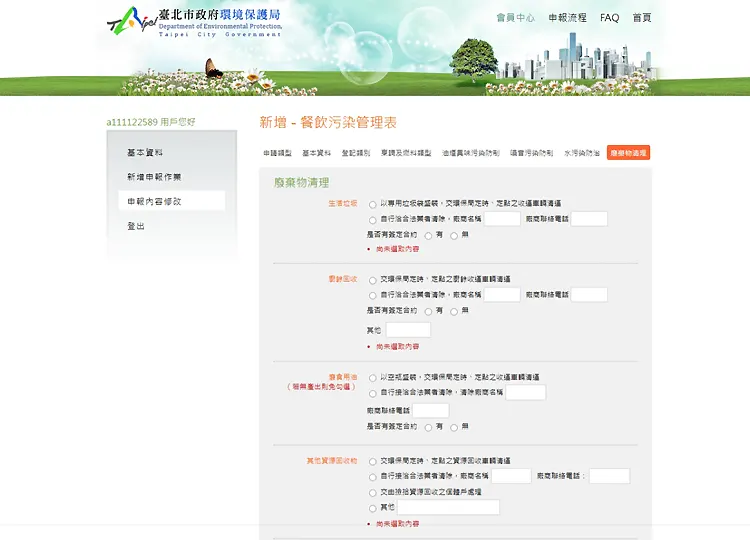Switch to the 油煙異味污染防制 tab
This screenshot has height=540, width=750.
(x=470, y=153)
